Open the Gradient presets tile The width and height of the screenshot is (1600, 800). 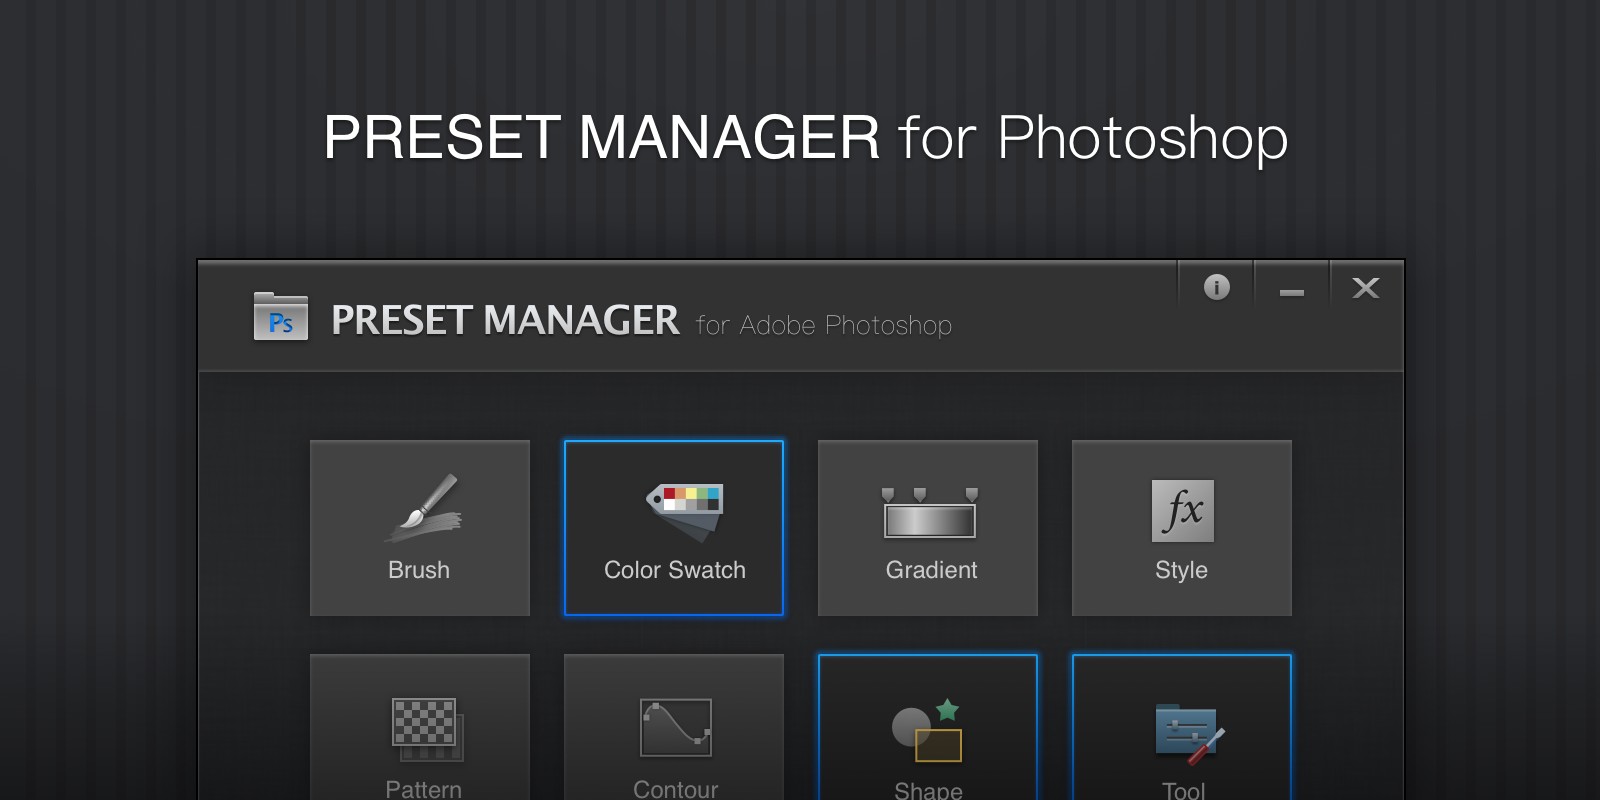pyautogui.click(x=928, y=528)
